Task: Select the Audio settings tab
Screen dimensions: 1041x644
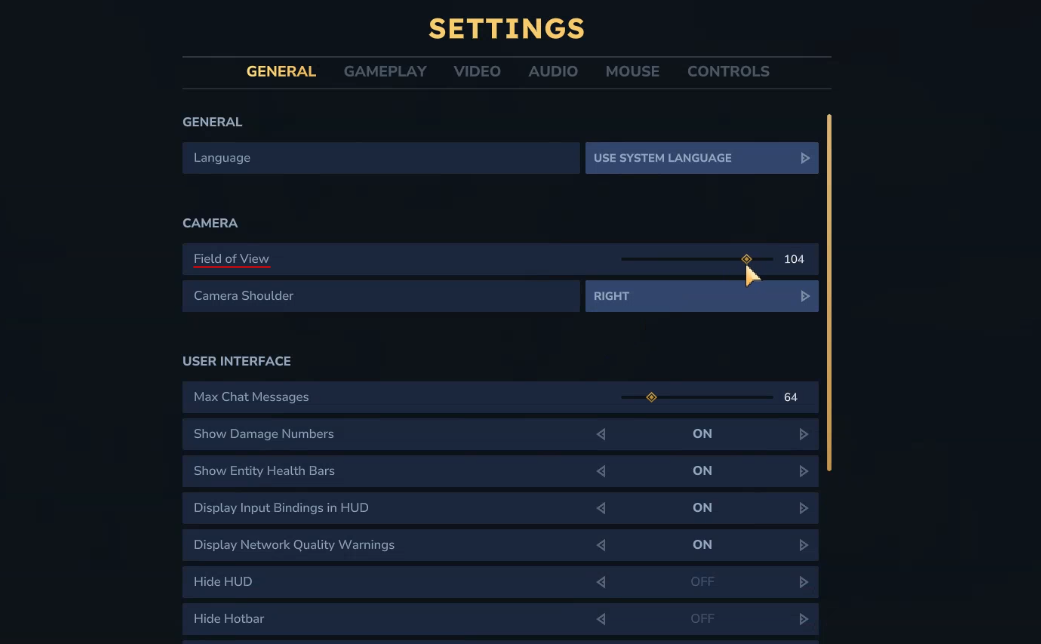Action: [x=553, y=72]
